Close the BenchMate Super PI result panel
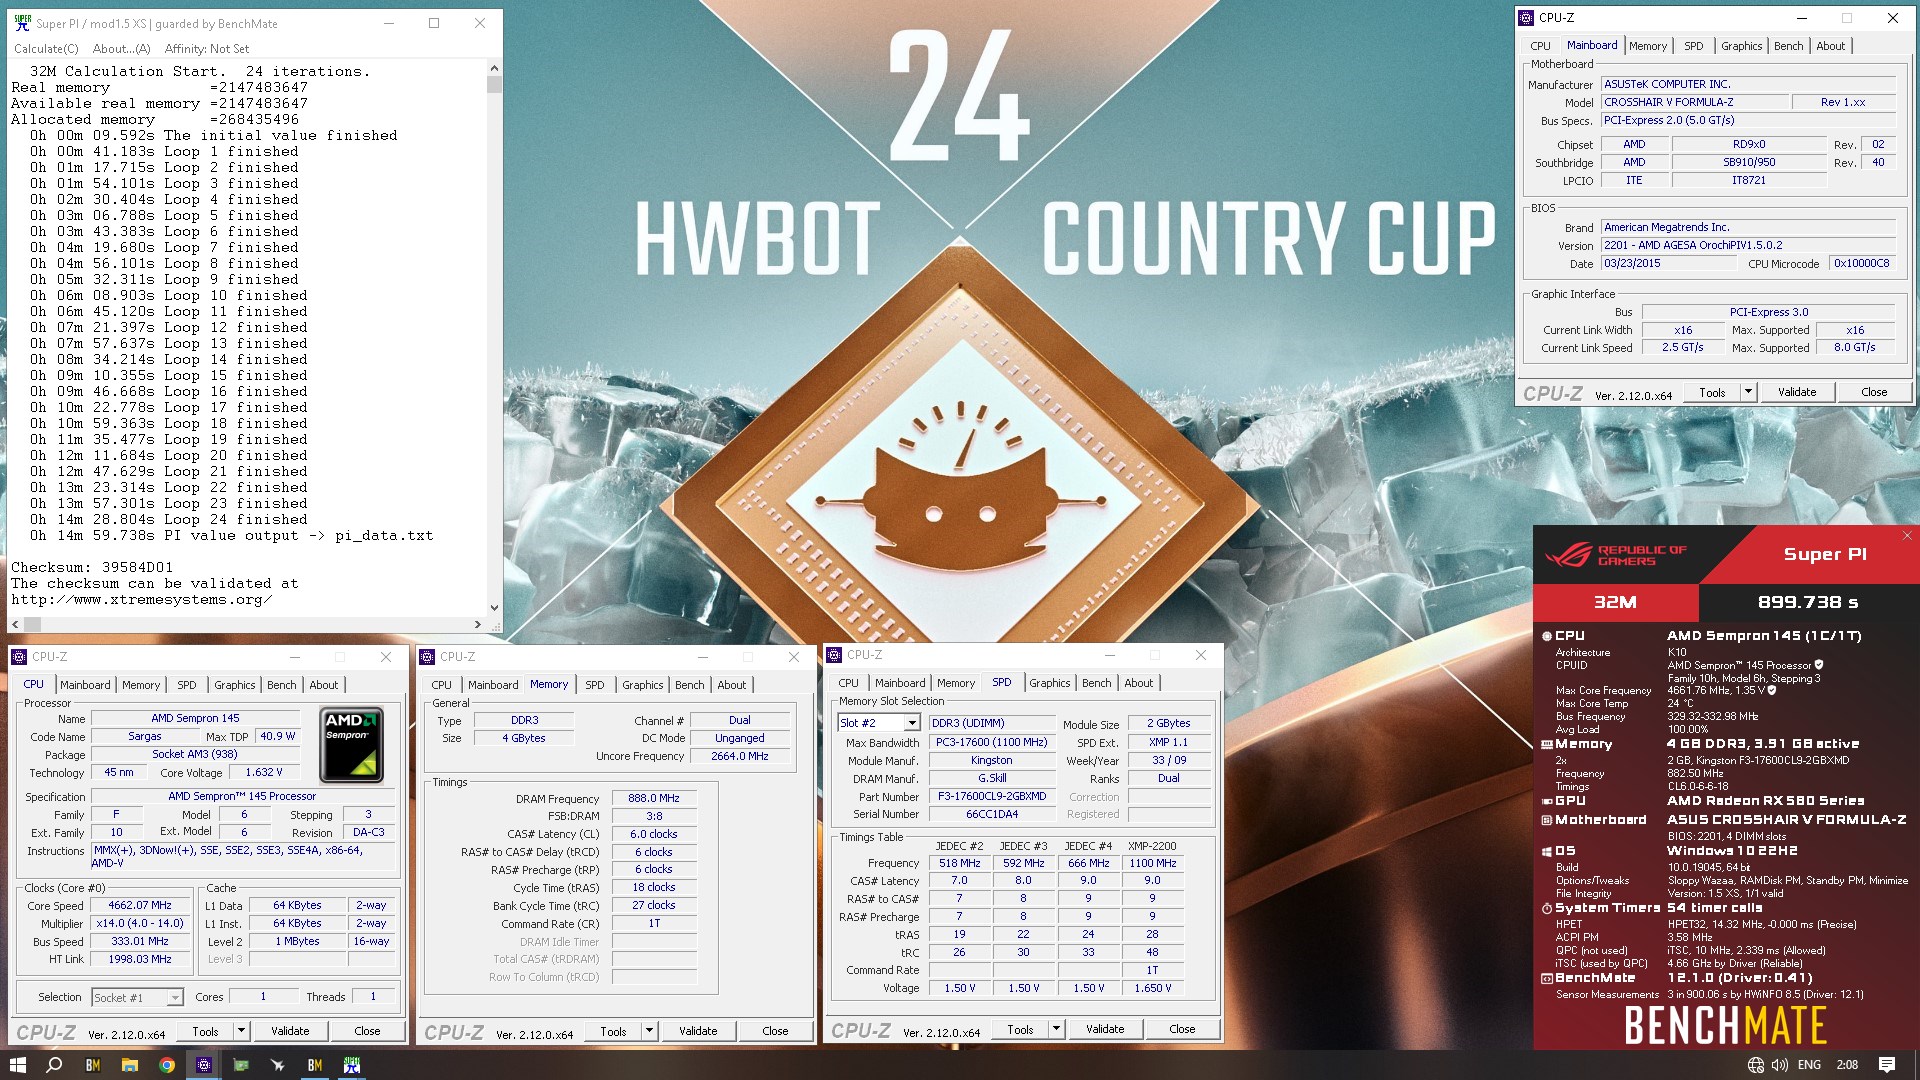The image size is (1920, 1080). click(x=1907, y=536)
